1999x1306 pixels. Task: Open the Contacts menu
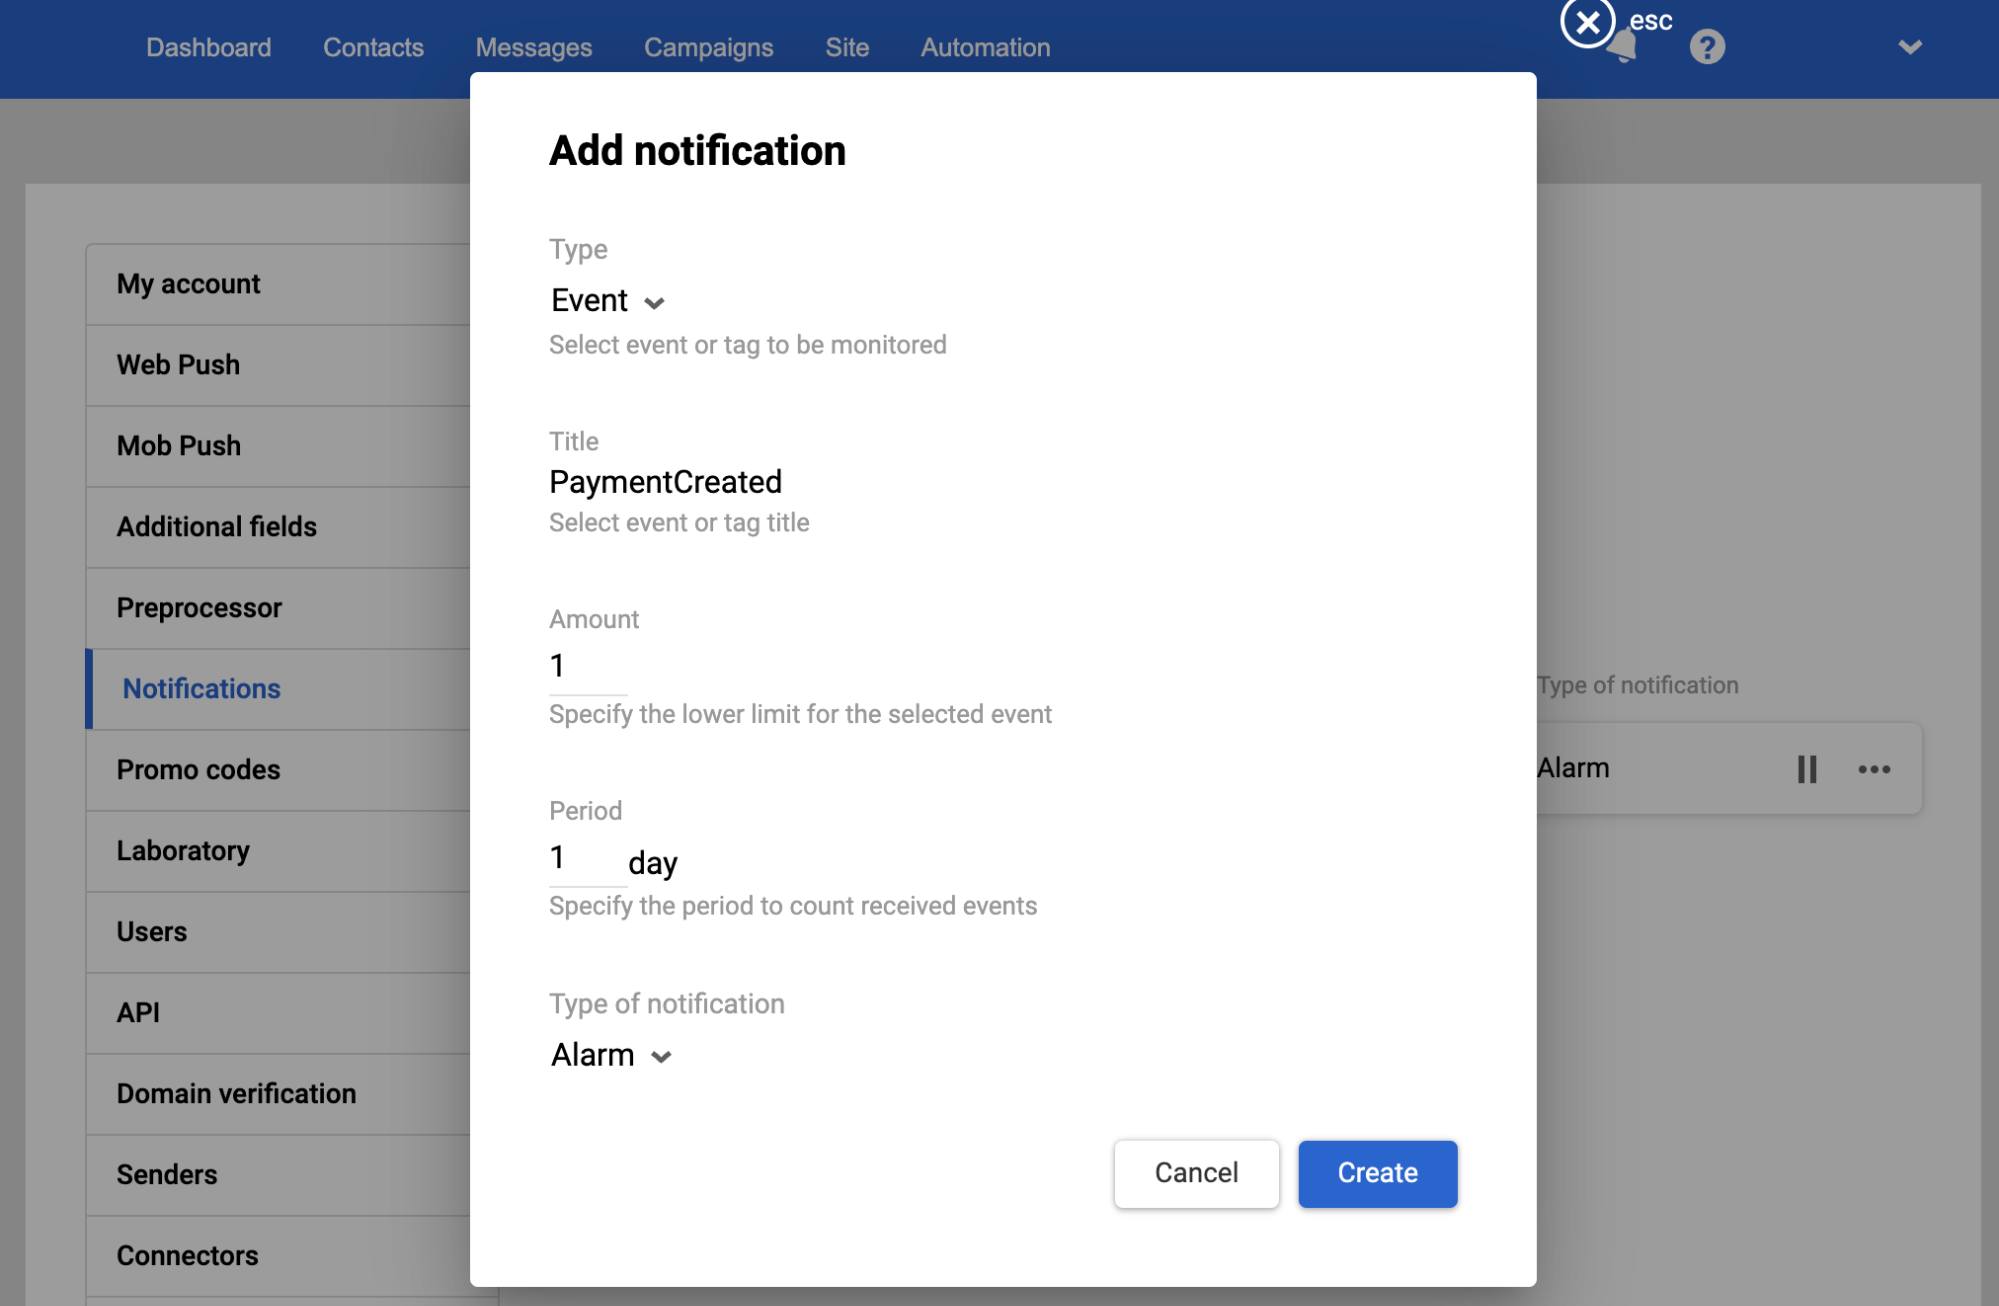point(373,47)
